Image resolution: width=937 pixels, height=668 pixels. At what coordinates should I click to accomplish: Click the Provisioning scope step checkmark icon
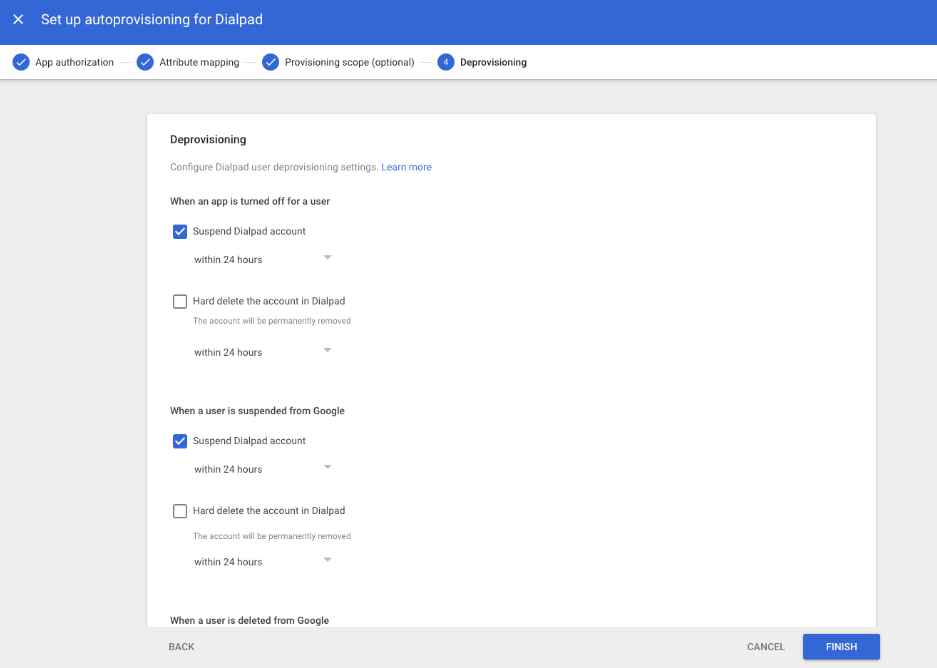coord(271,62)
